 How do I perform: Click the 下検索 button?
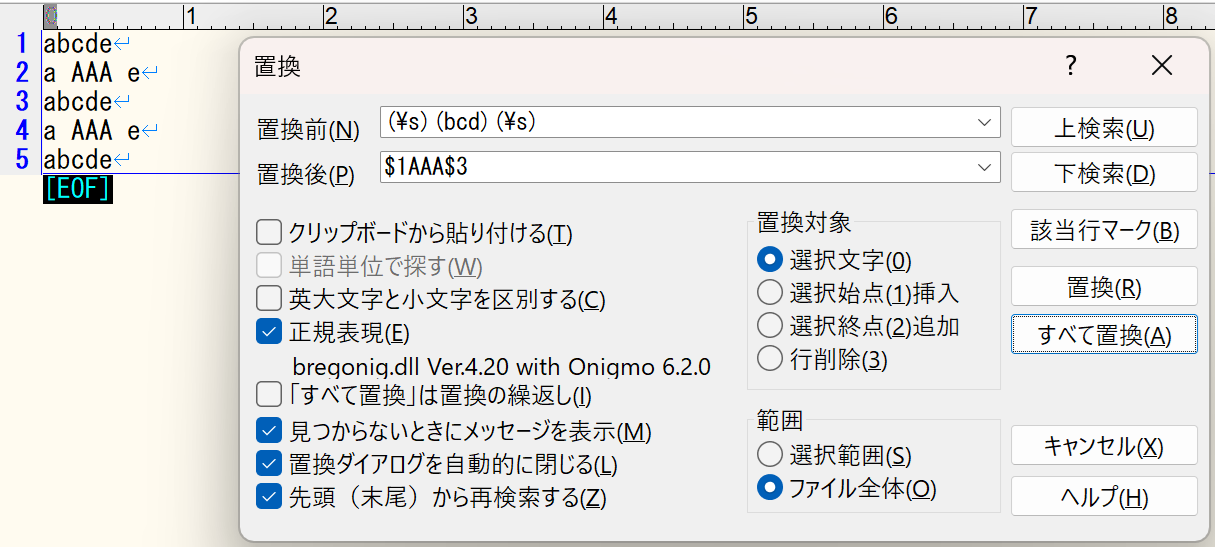(x=1104, y=173)
